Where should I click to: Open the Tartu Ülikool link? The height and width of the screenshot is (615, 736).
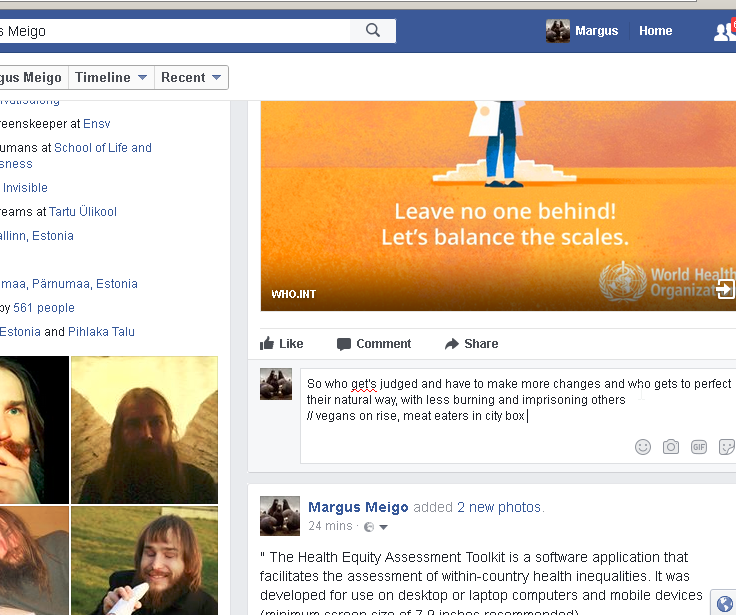(83, 211)
